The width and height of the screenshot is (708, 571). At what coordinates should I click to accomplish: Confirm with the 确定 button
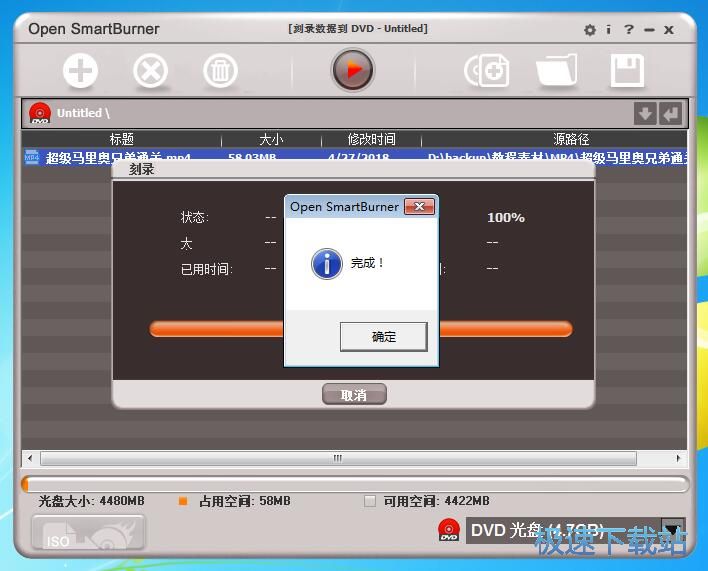[x=383, y=337]
